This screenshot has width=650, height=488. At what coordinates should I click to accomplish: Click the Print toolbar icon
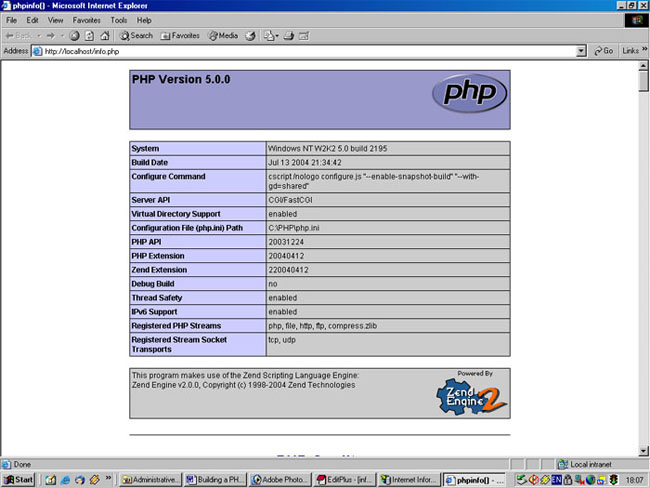(287, 35)
